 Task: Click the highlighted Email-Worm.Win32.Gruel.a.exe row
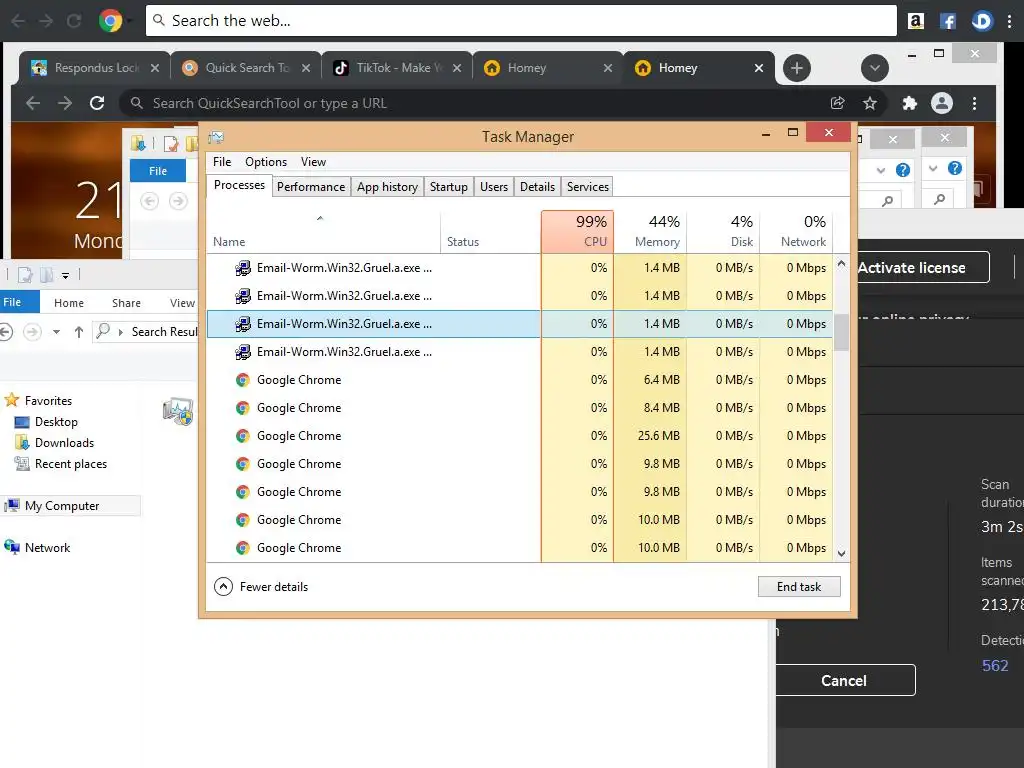pos(519,324)
